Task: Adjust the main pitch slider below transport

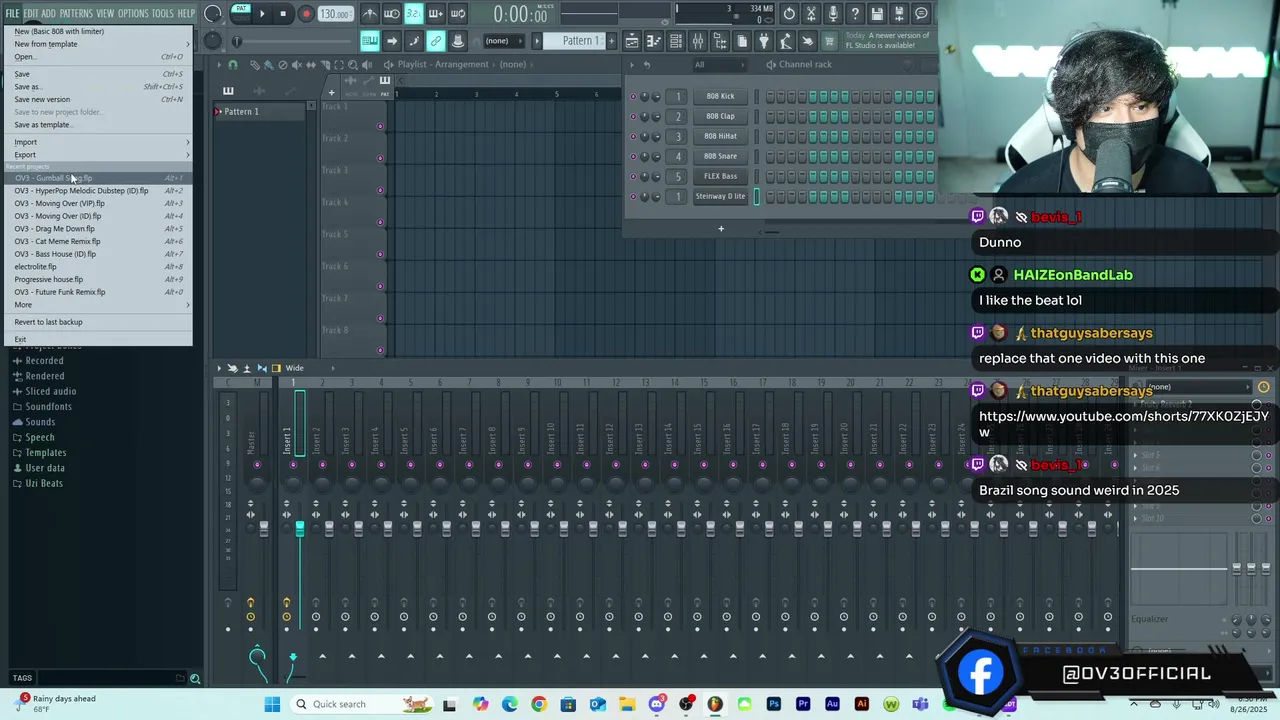Action: coord(237,41)
